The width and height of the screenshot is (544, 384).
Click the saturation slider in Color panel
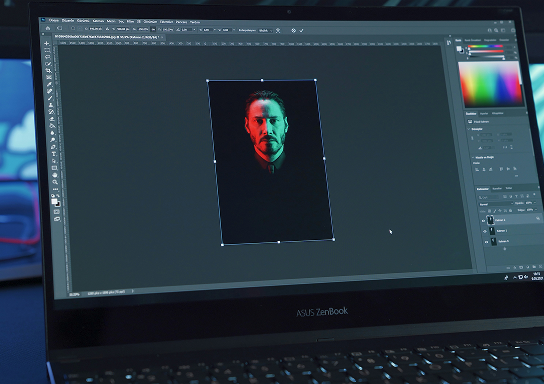[486, 51]
